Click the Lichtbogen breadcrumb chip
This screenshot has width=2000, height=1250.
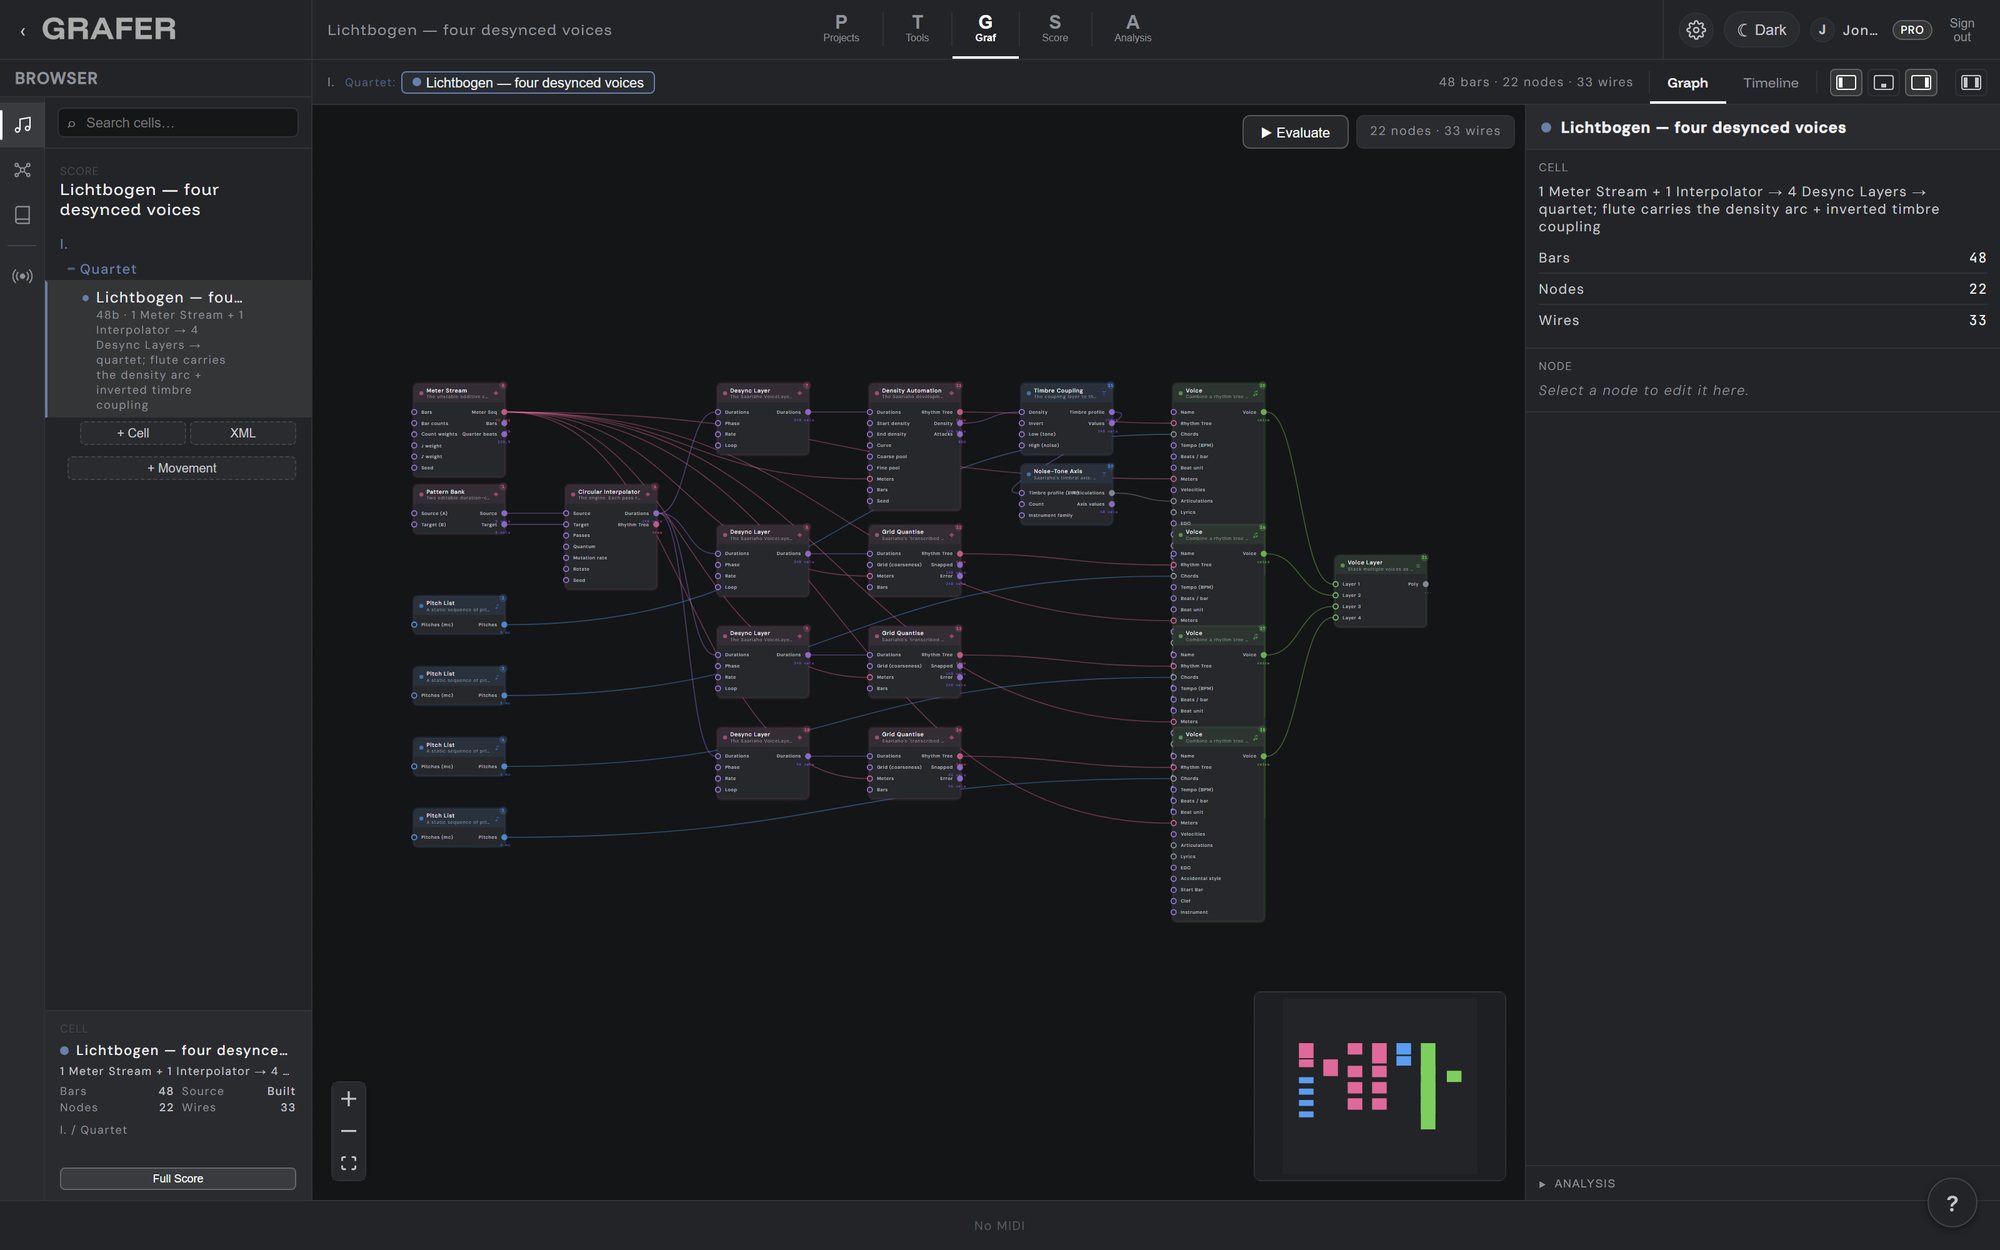(x=528, y=83)
